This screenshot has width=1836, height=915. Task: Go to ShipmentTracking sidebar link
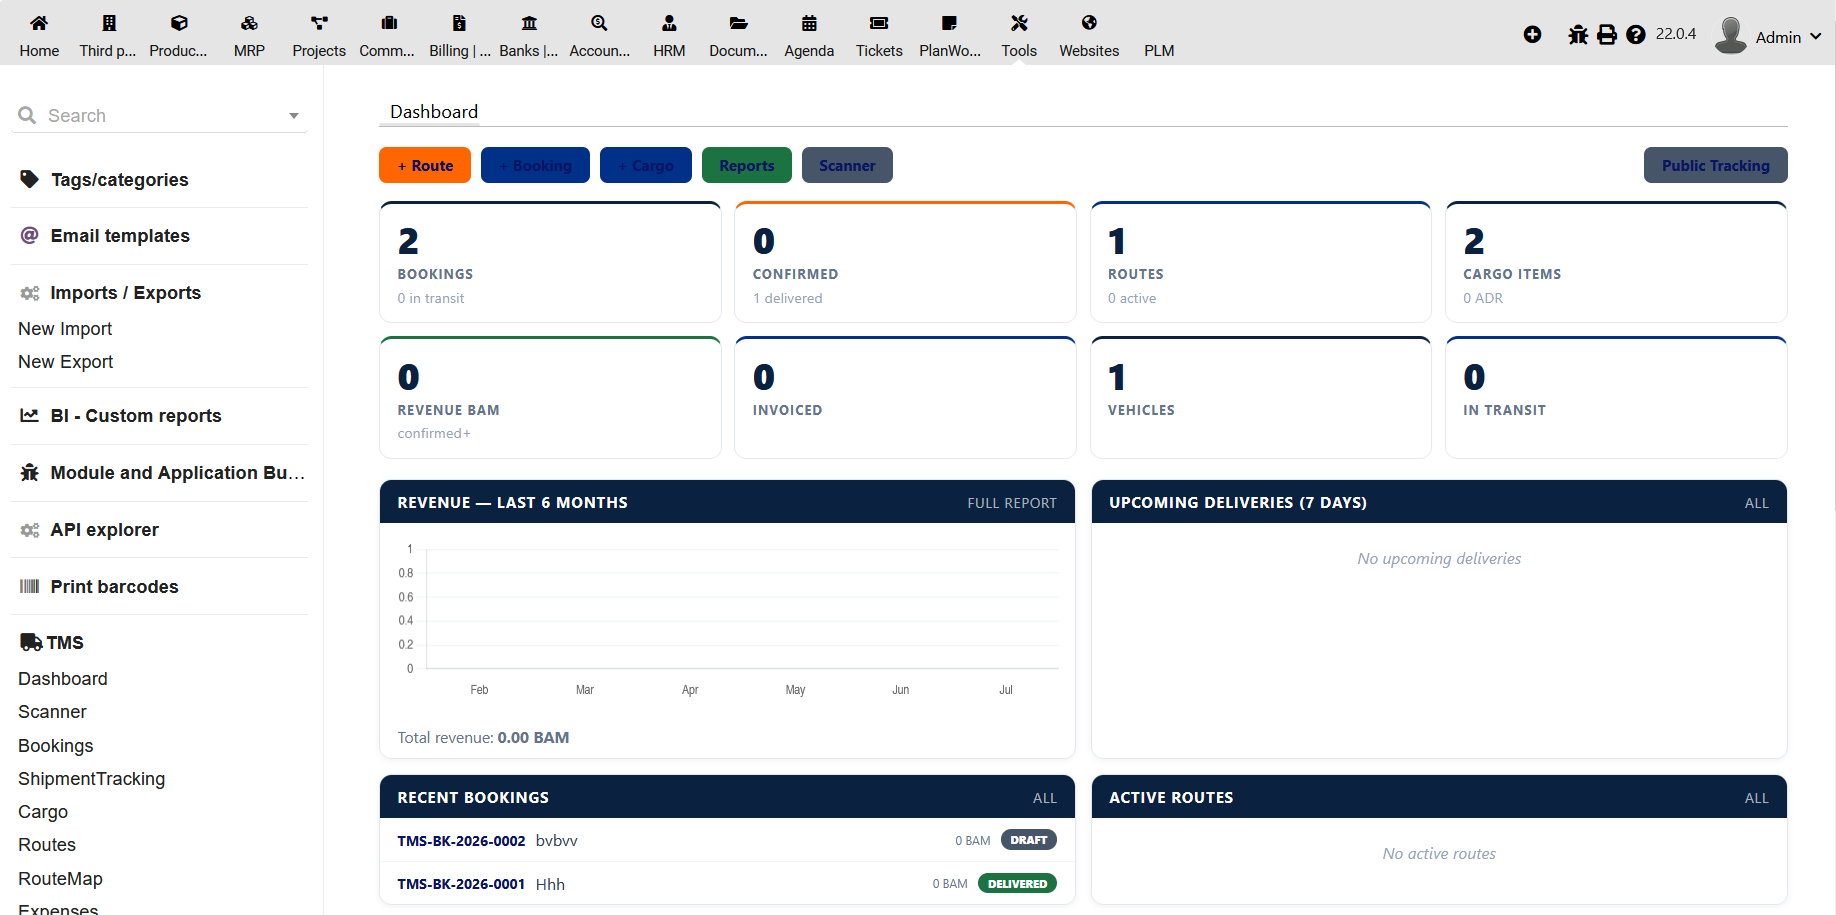point(91,779)
